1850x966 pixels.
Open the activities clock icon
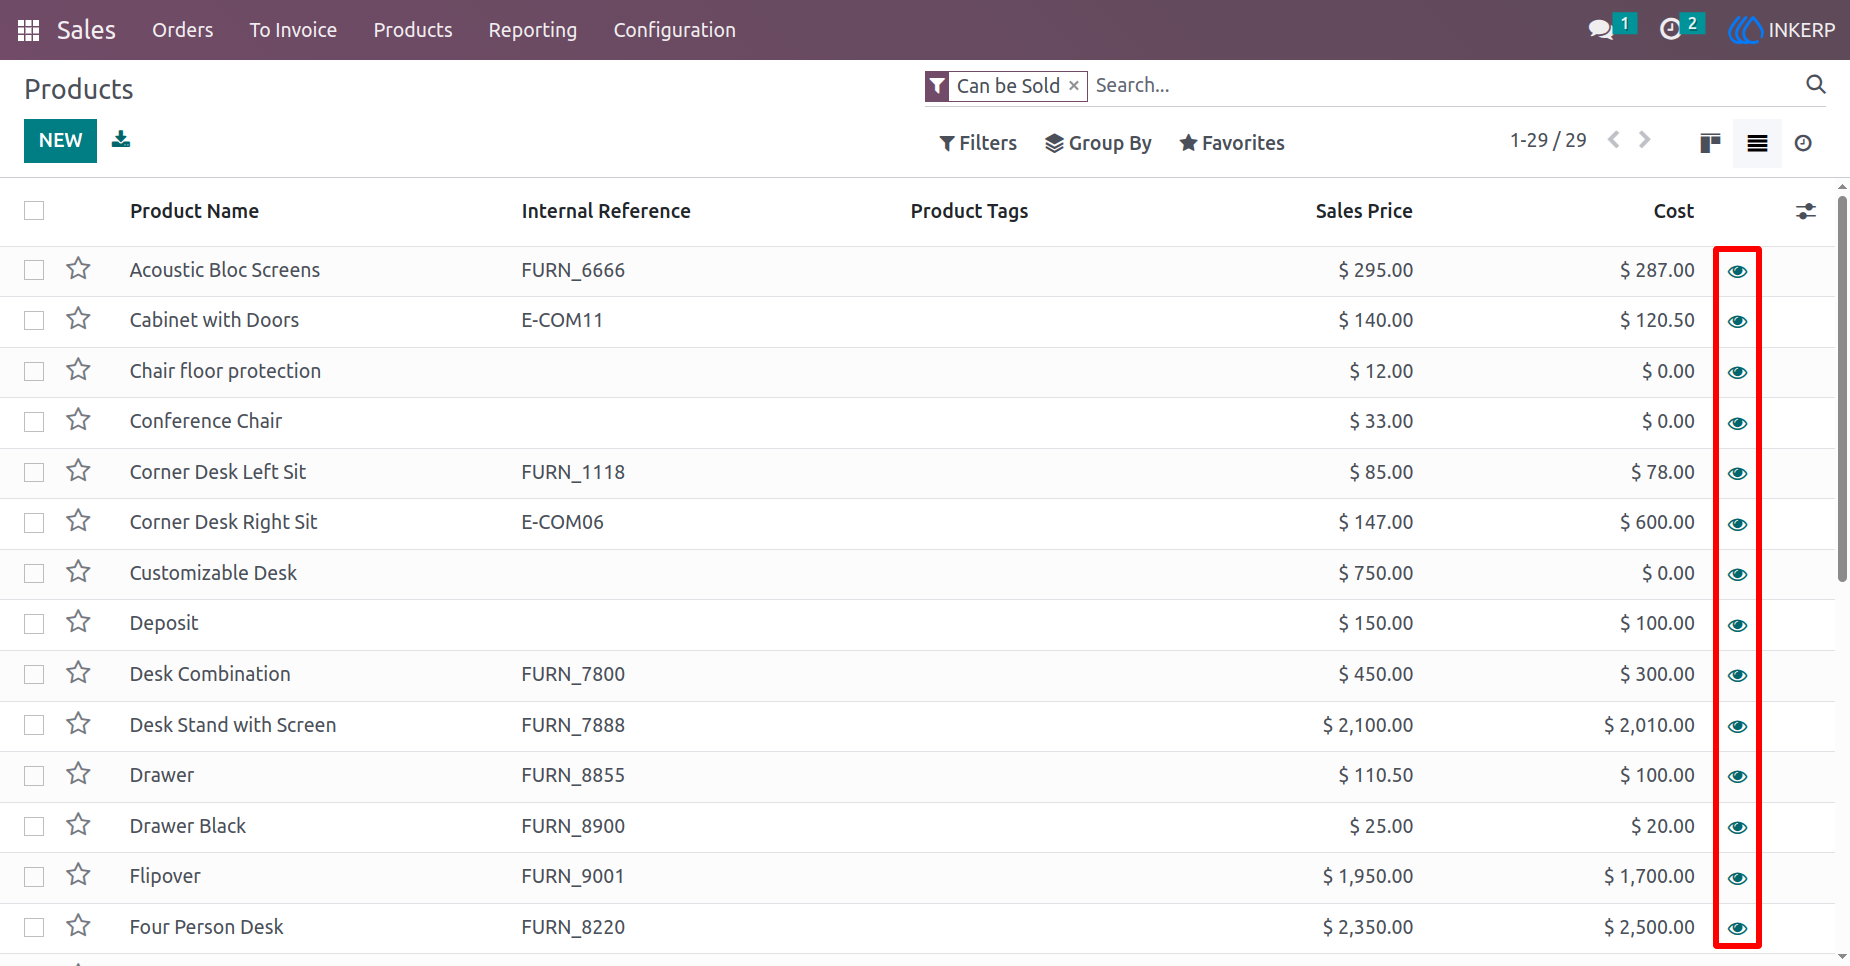pos(1670,30)
